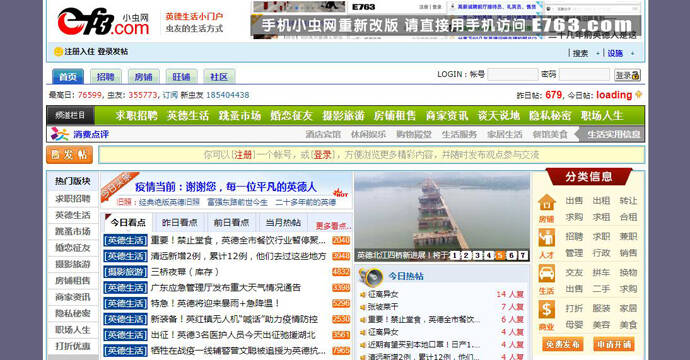The width and height of the screenshot is (690, 360).
Task: Click the icon next to loading counter
Action: [639, 94]
